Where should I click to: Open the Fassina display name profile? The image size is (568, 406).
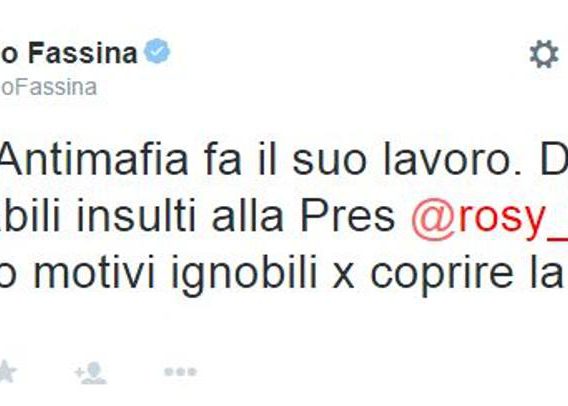coord(69,53)
